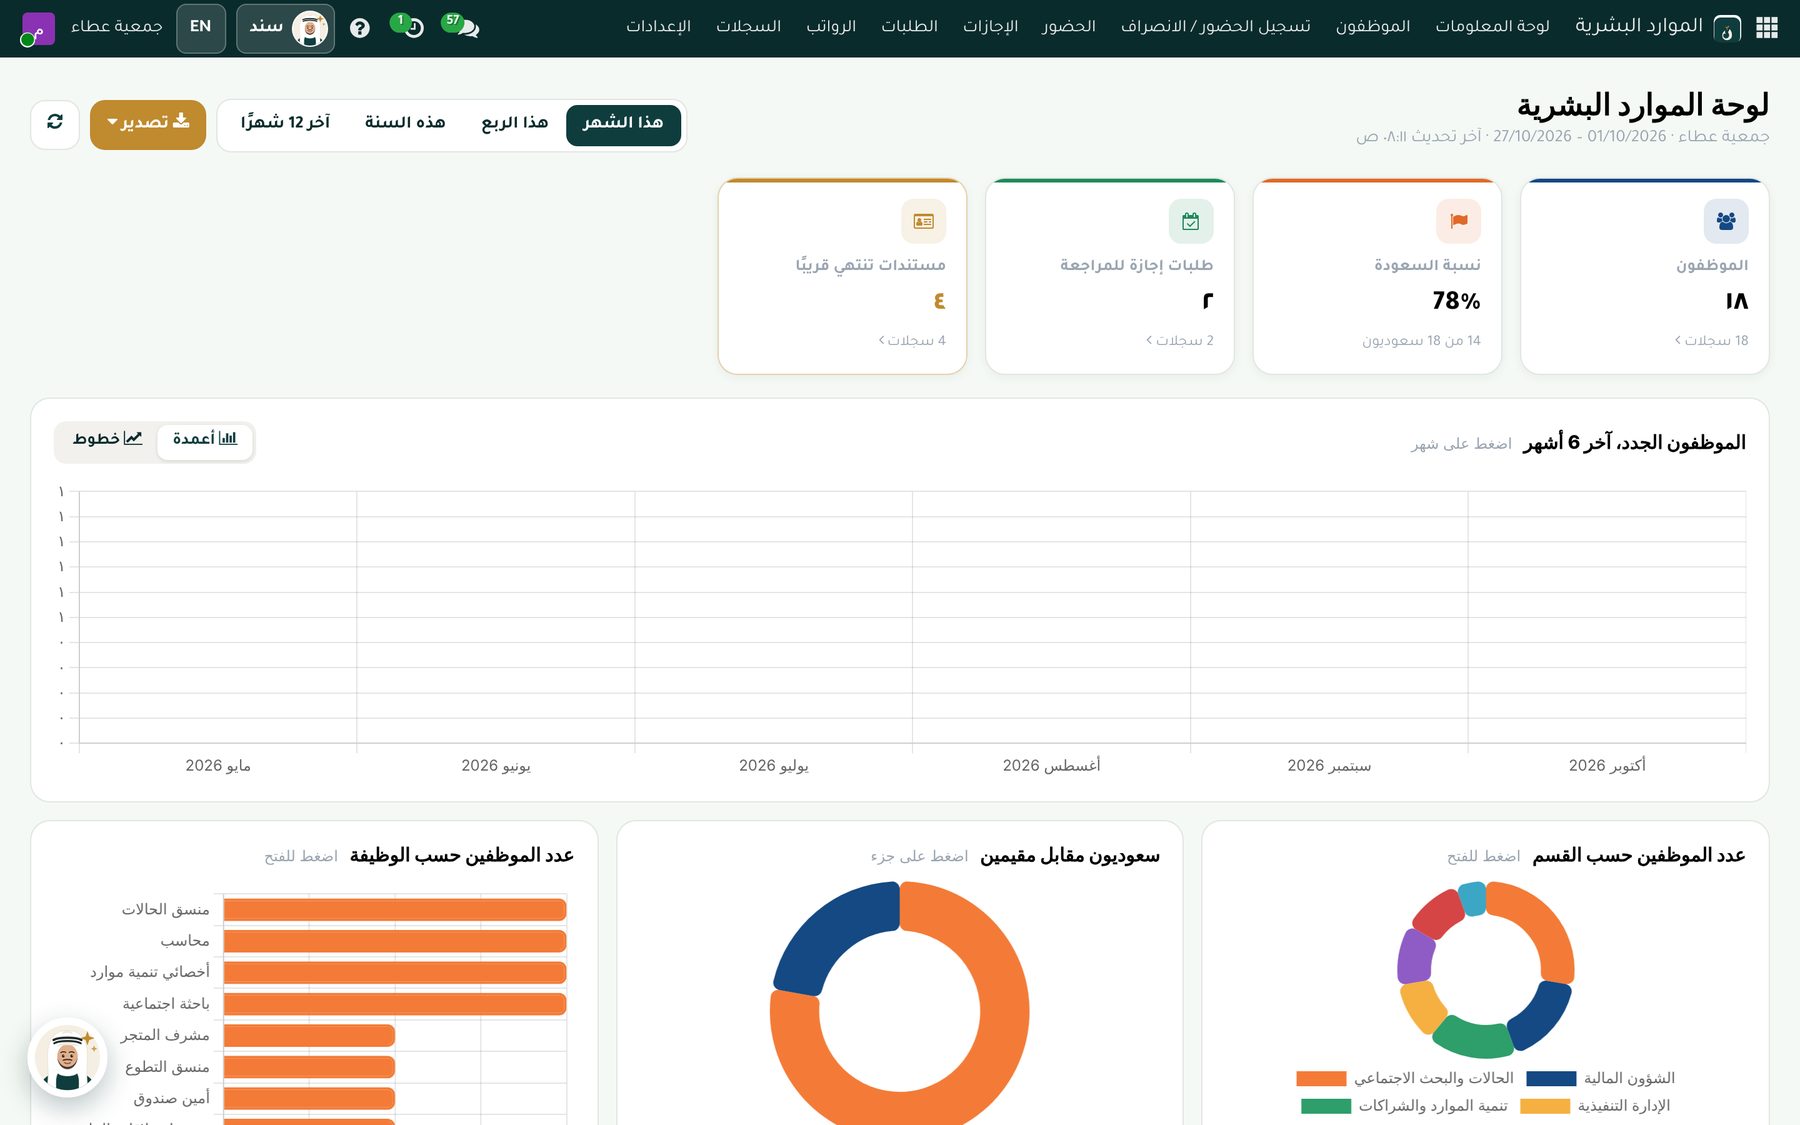Refresh the dashboard with the reload icon
This screenshot has width=1800, height=1125.
55,124
